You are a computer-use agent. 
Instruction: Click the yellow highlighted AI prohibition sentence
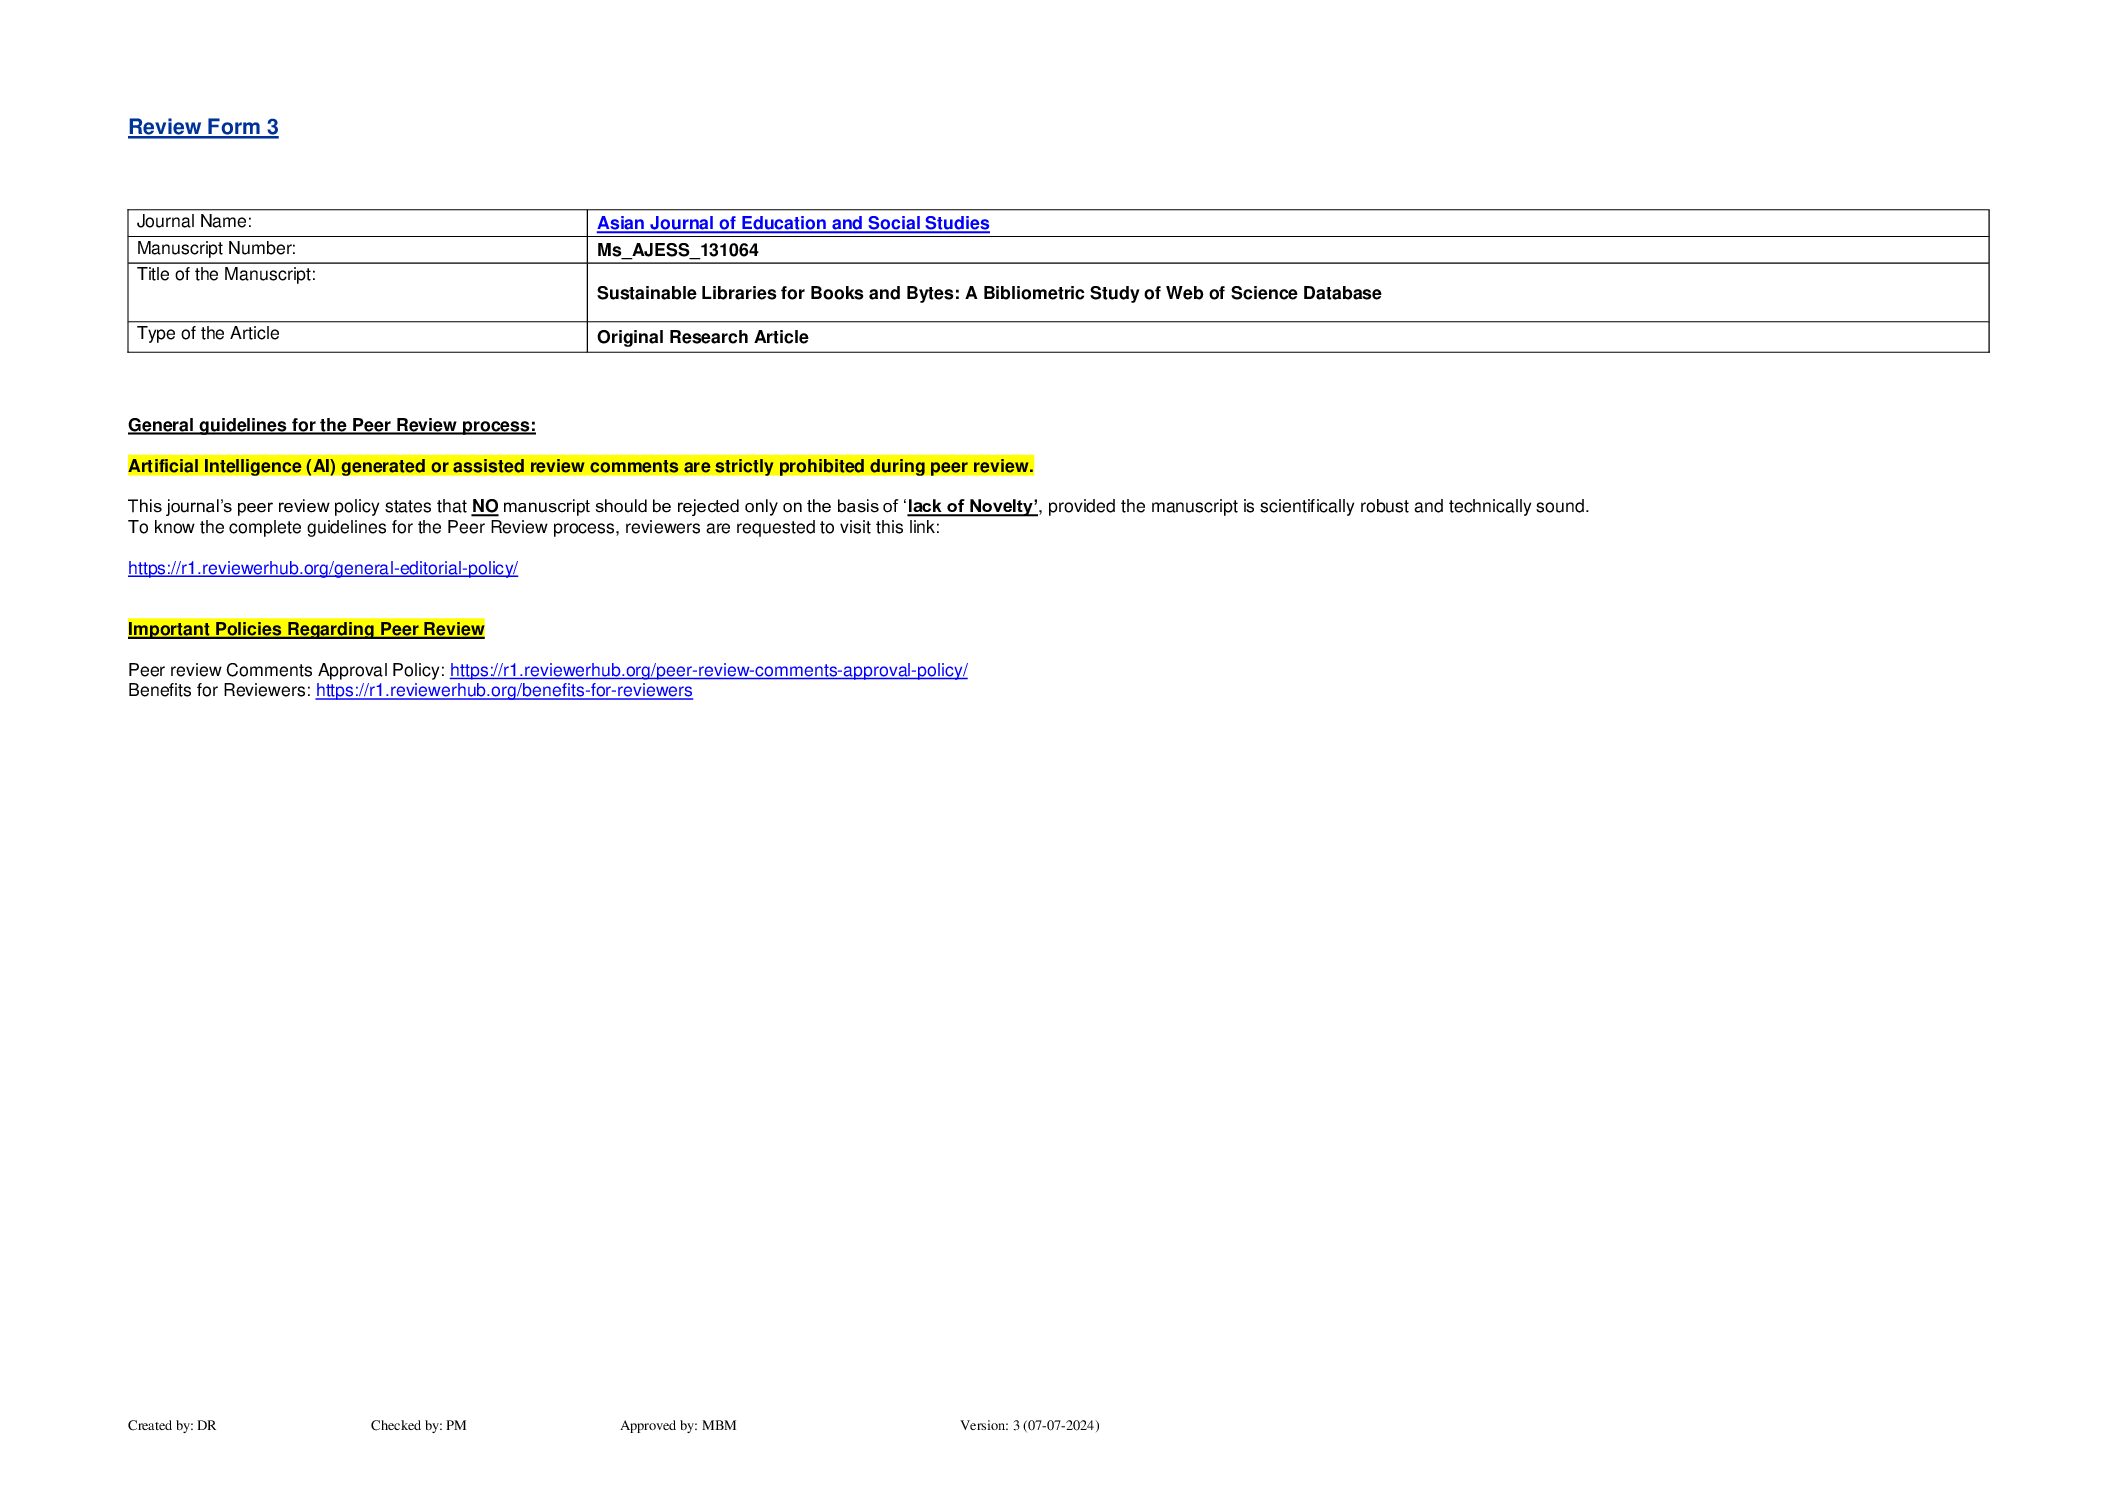click(x=580, y=466)
